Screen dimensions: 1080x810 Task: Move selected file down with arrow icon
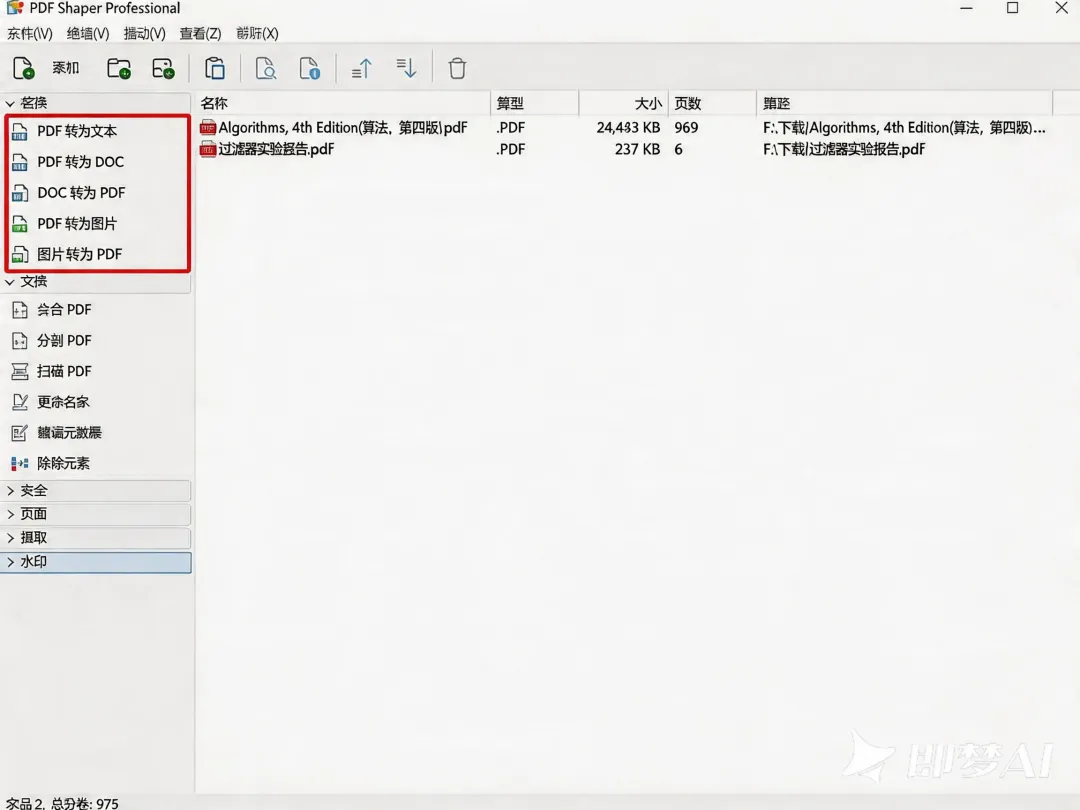tap(406, 68)
